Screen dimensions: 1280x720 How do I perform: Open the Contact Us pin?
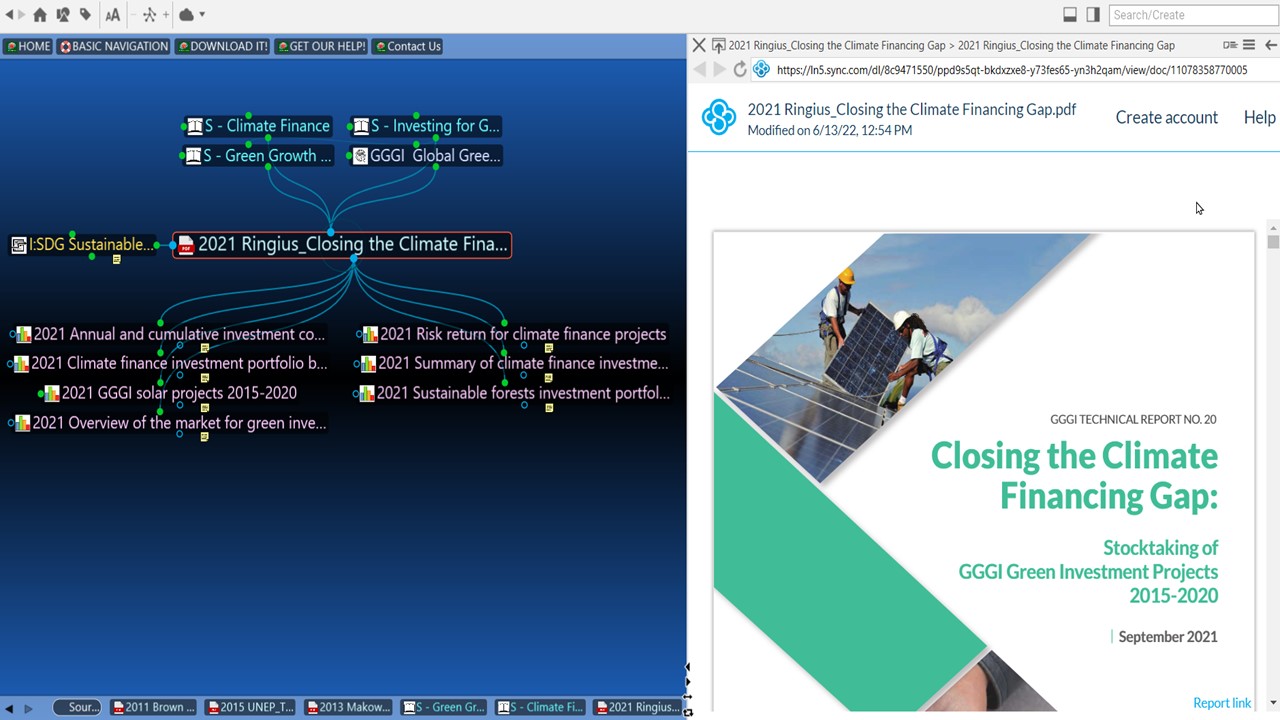pos(408,46)
